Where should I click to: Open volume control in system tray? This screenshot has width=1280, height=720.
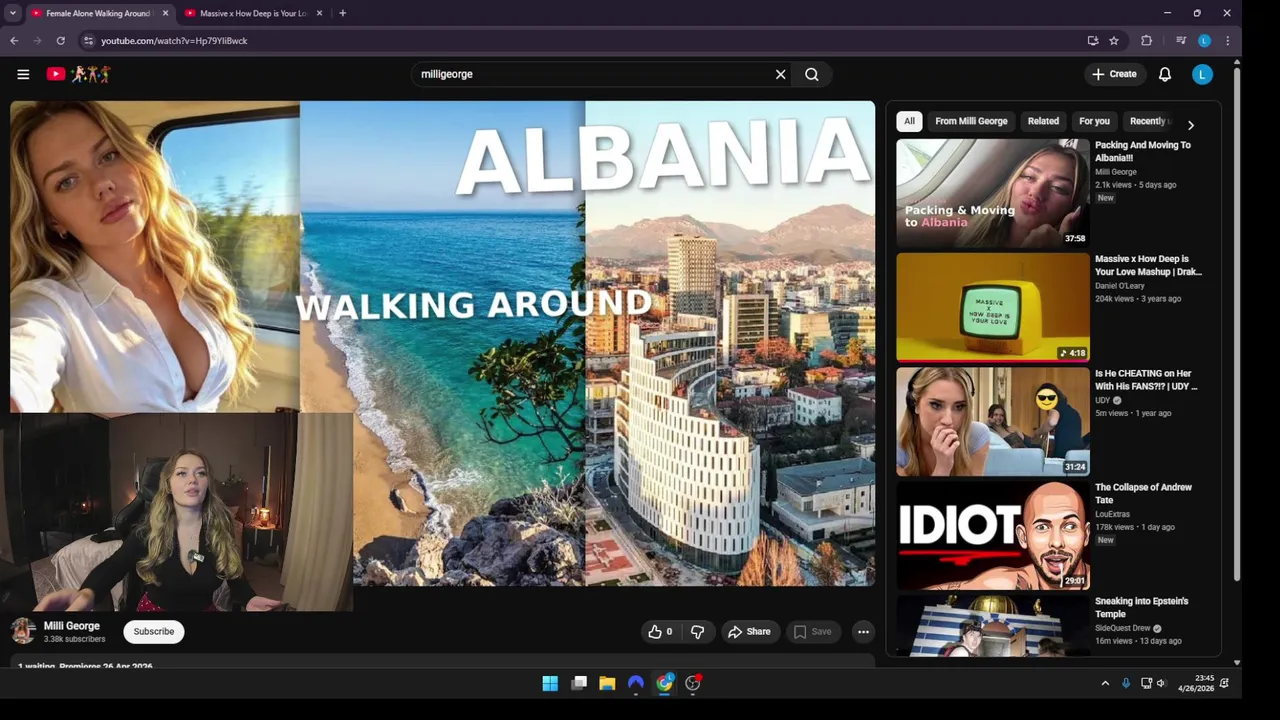(x=1161, y=683)
